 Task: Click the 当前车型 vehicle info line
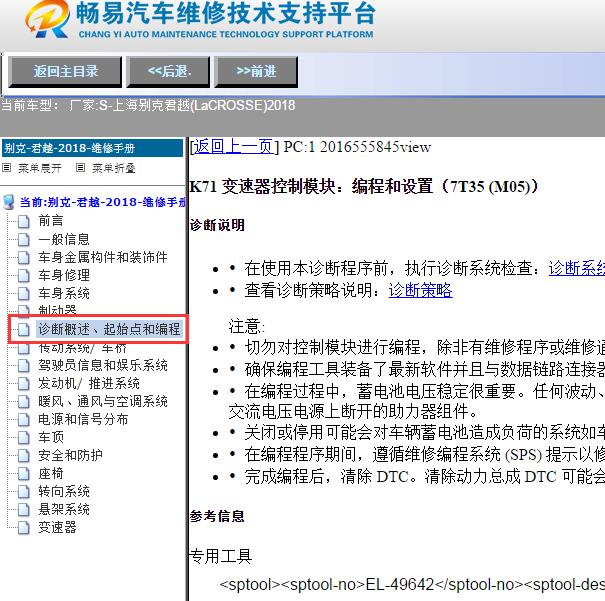[148, 105]
